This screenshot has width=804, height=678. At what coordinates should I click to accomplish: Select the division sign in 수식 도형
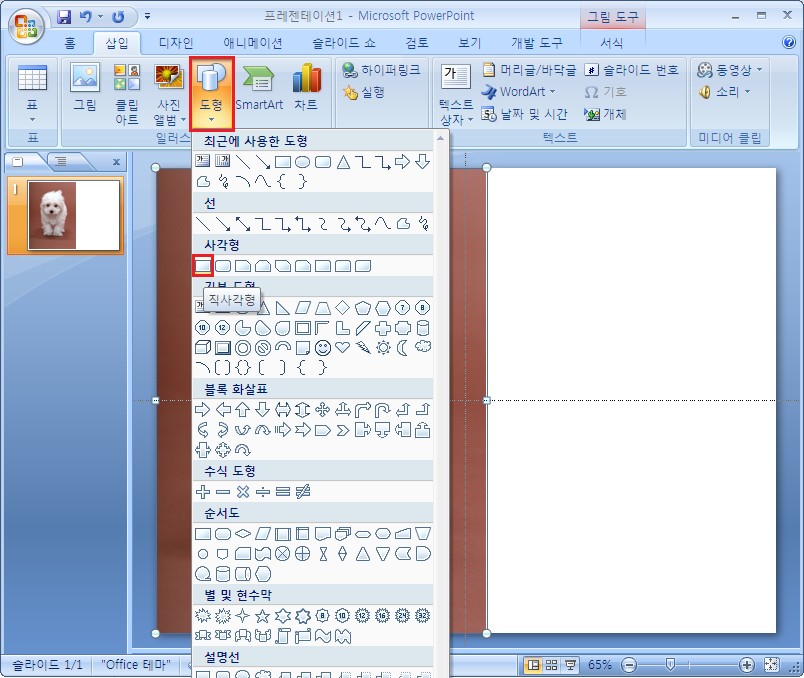coord(263,492)
